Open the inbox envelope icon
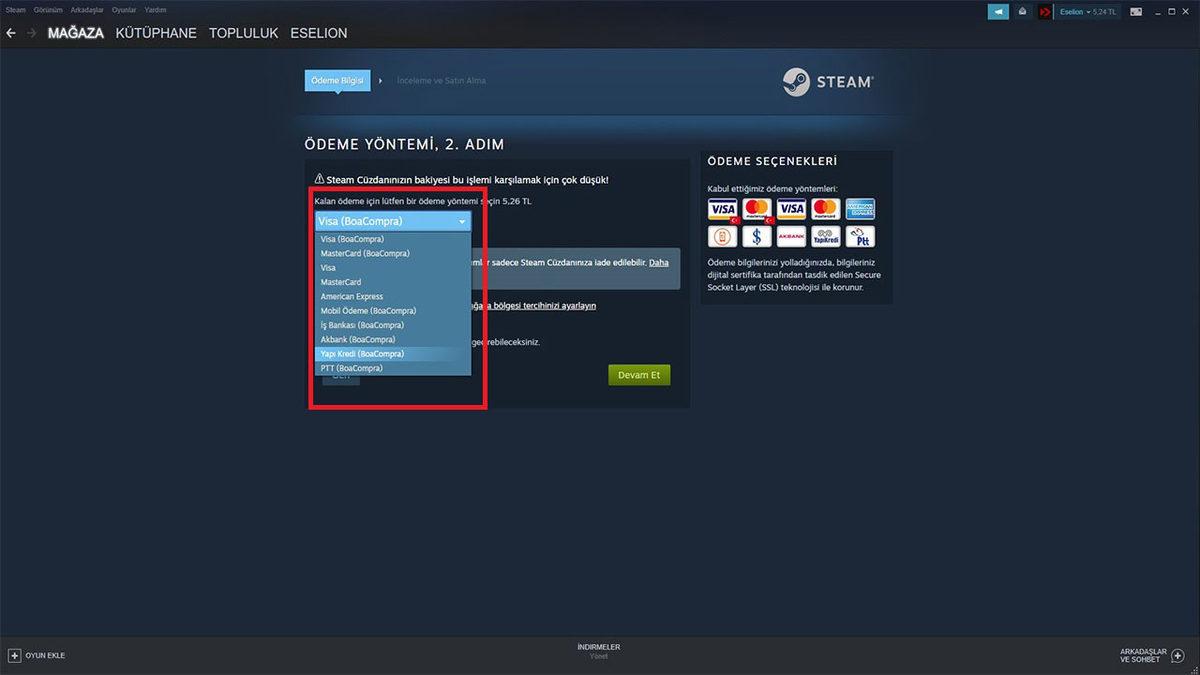1200x675 pixels. [1022, 12]
